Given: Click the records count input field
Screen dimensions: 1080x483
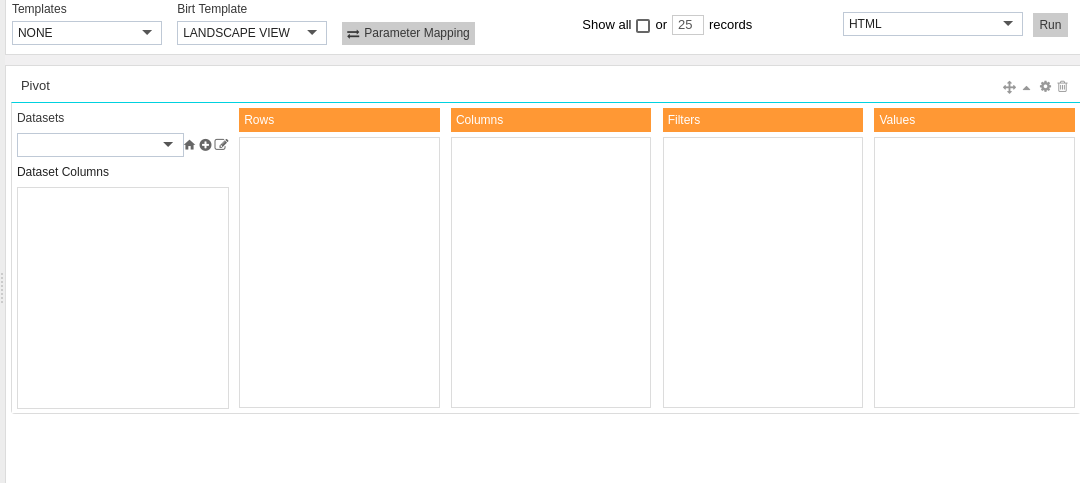Looking at the screenshot, I should [x=688, y=25].
